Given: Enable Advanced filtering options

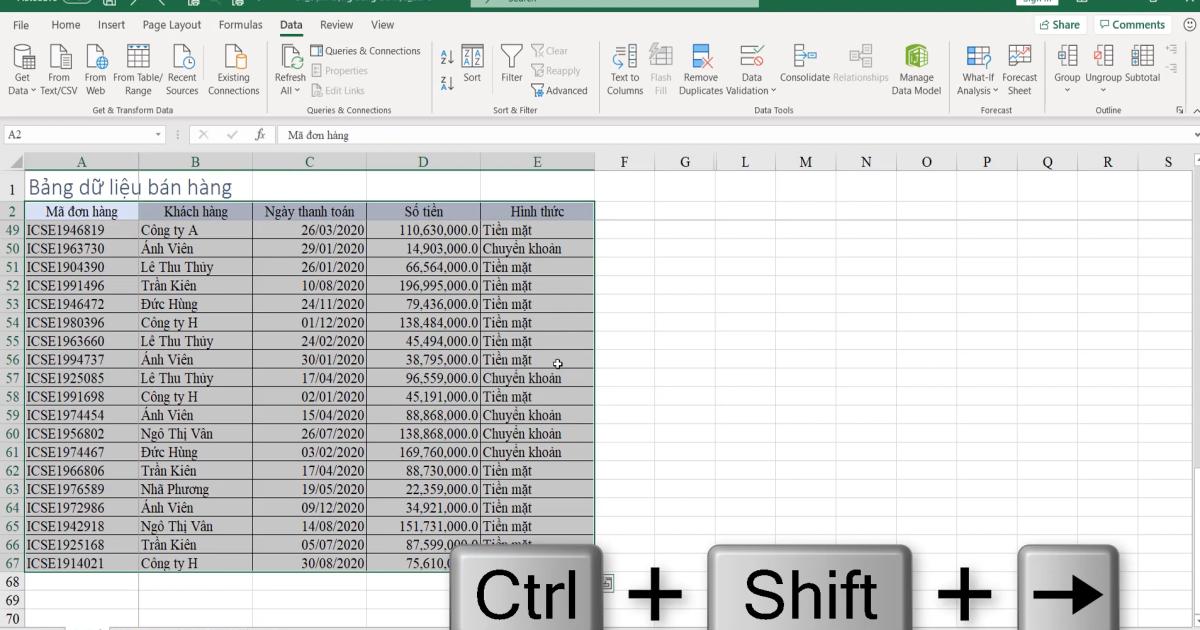Looking at the screenshot, I should point(560,90).
